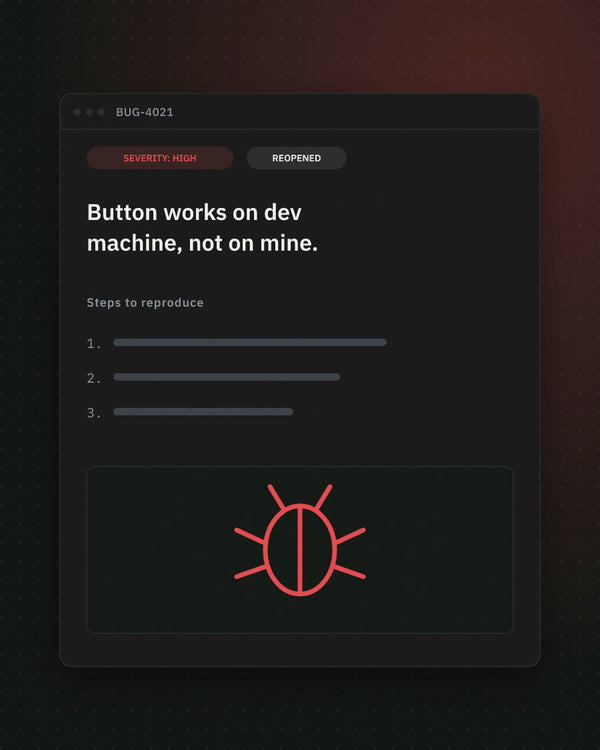This screenshot has height=750, width=600.
Task: Click the step number 3.
Action: point(94,413)
